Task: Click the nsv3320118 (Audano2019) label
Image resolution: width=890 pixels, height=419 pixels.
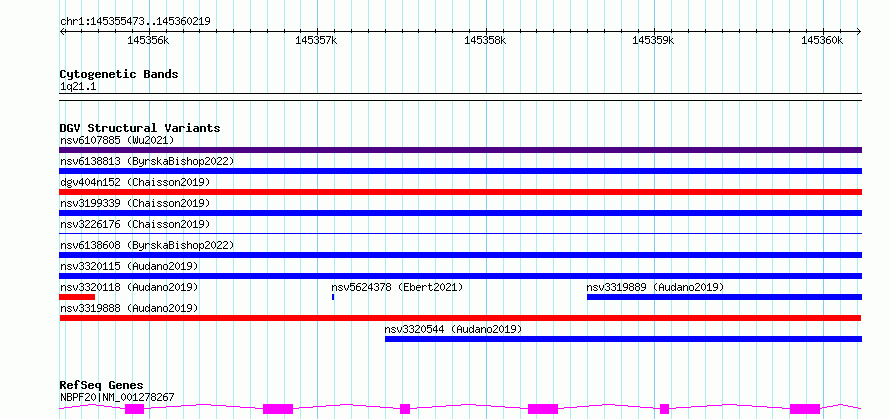Action: tap(129, 287)
